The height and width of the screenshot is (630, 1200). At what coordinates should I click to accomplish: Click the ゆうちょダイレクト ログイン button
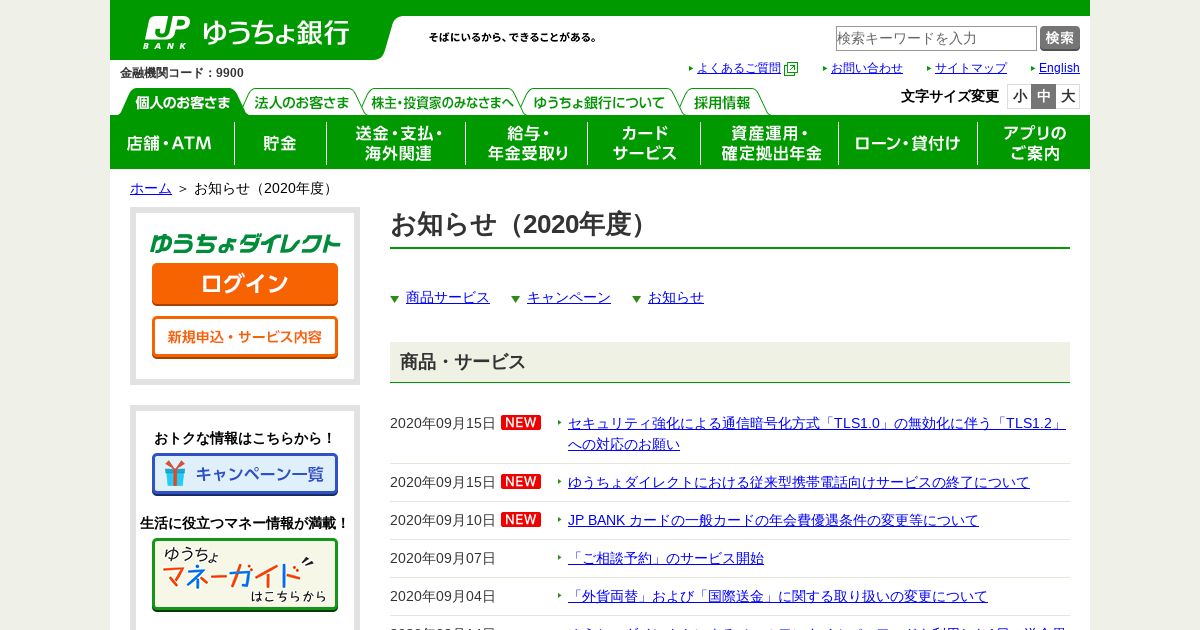245,284
